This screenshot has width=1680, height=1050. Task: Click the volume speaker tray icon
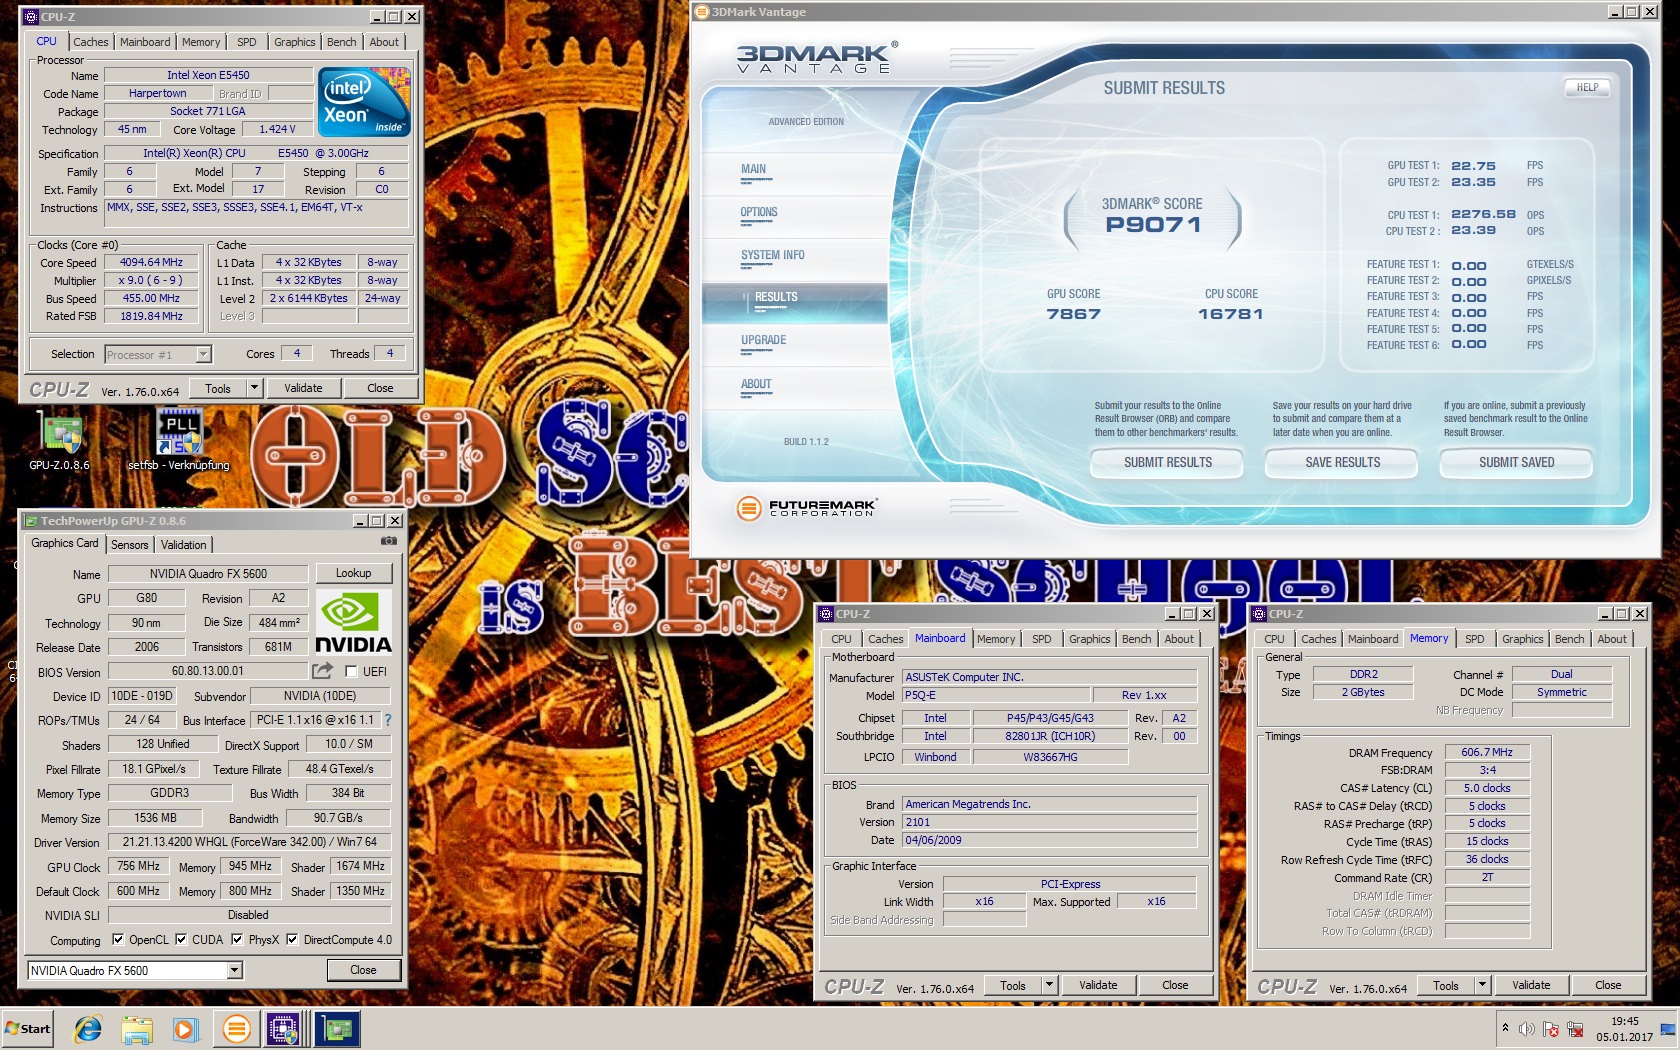pyautogui.click(x=1527, y=1029)
